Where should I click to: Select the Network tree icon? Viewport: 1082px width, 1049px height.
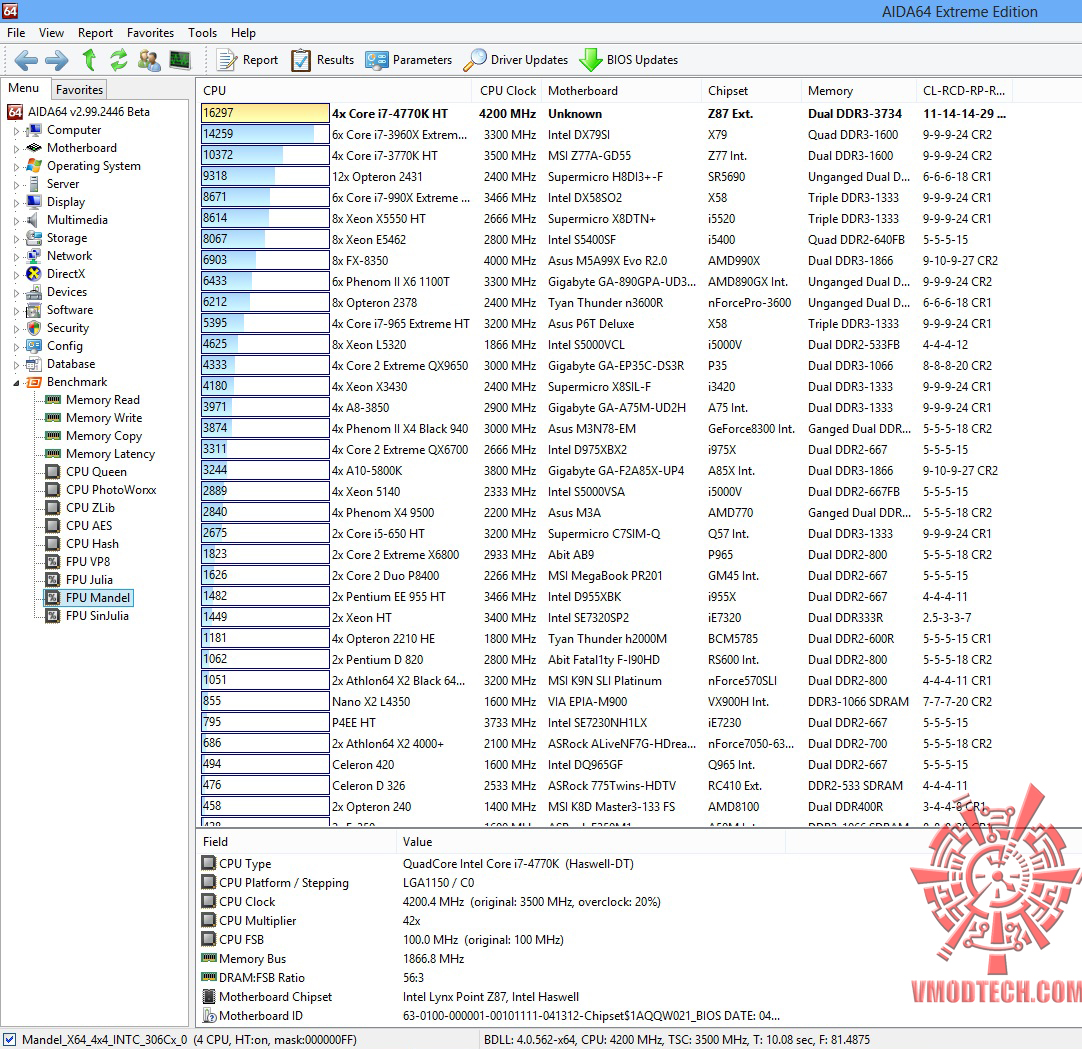(x=34, y=255)
